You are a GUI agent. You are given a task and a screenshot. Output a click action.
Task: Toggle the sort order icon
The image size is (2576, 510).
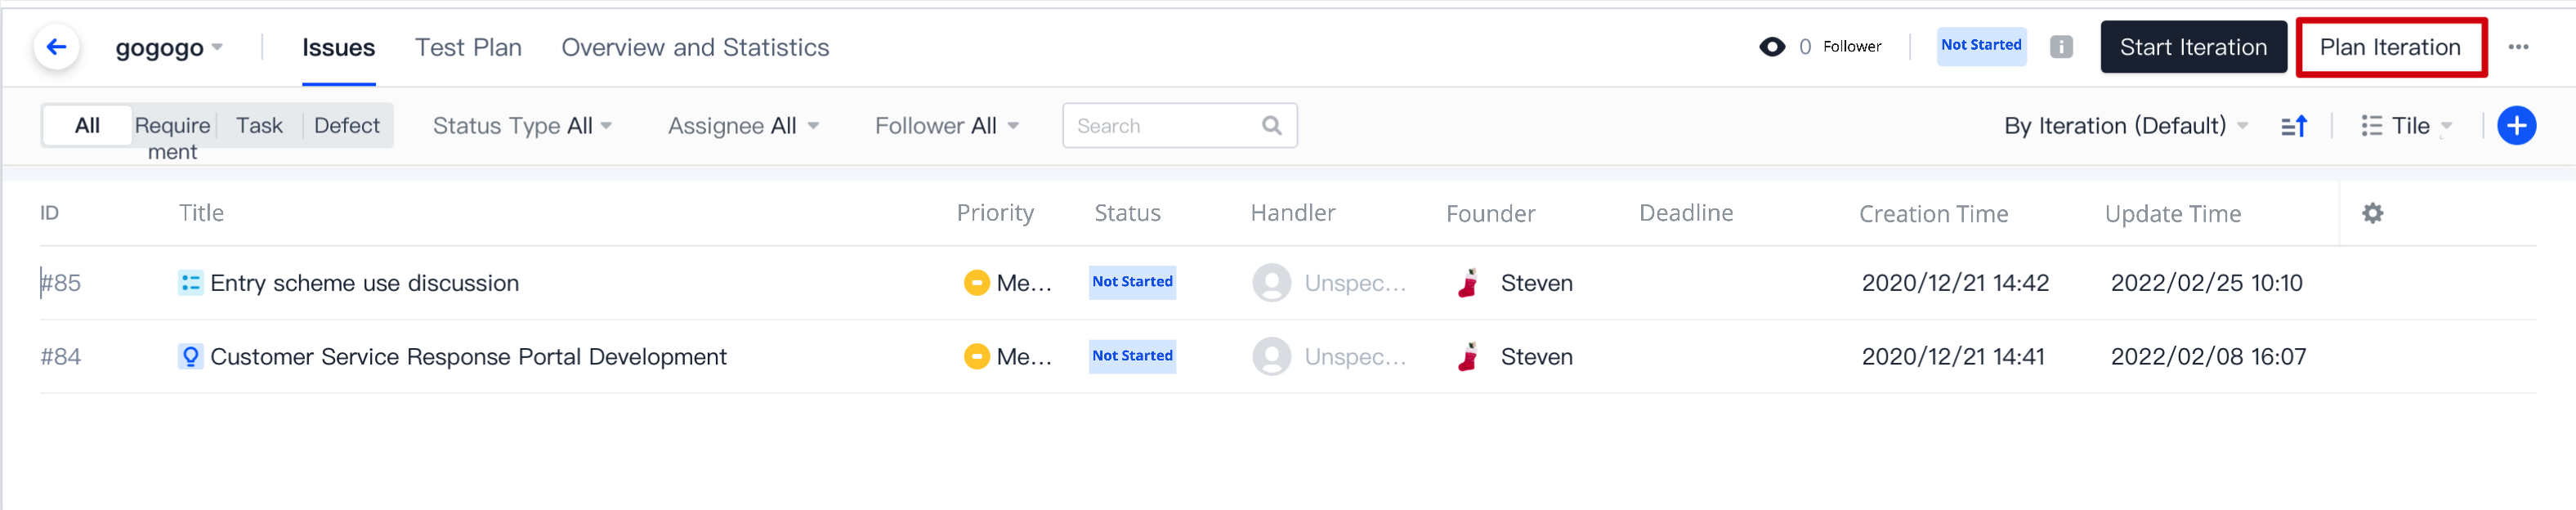2294,126
